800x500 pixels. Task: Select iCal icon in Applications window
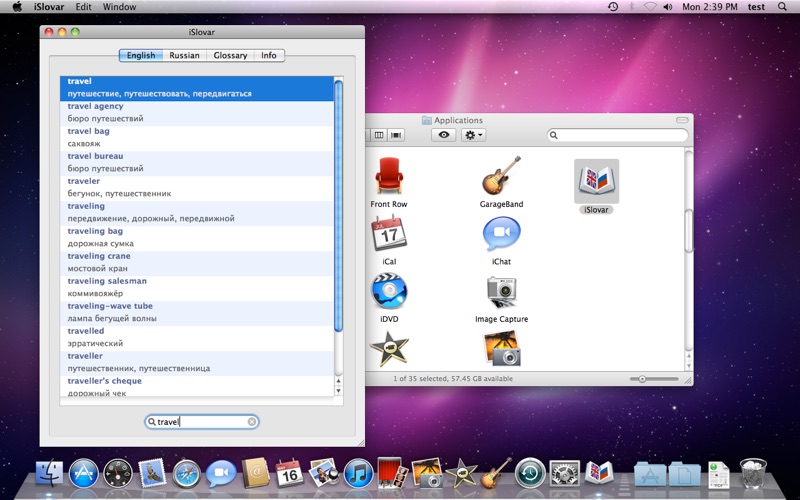coord(389,234)
